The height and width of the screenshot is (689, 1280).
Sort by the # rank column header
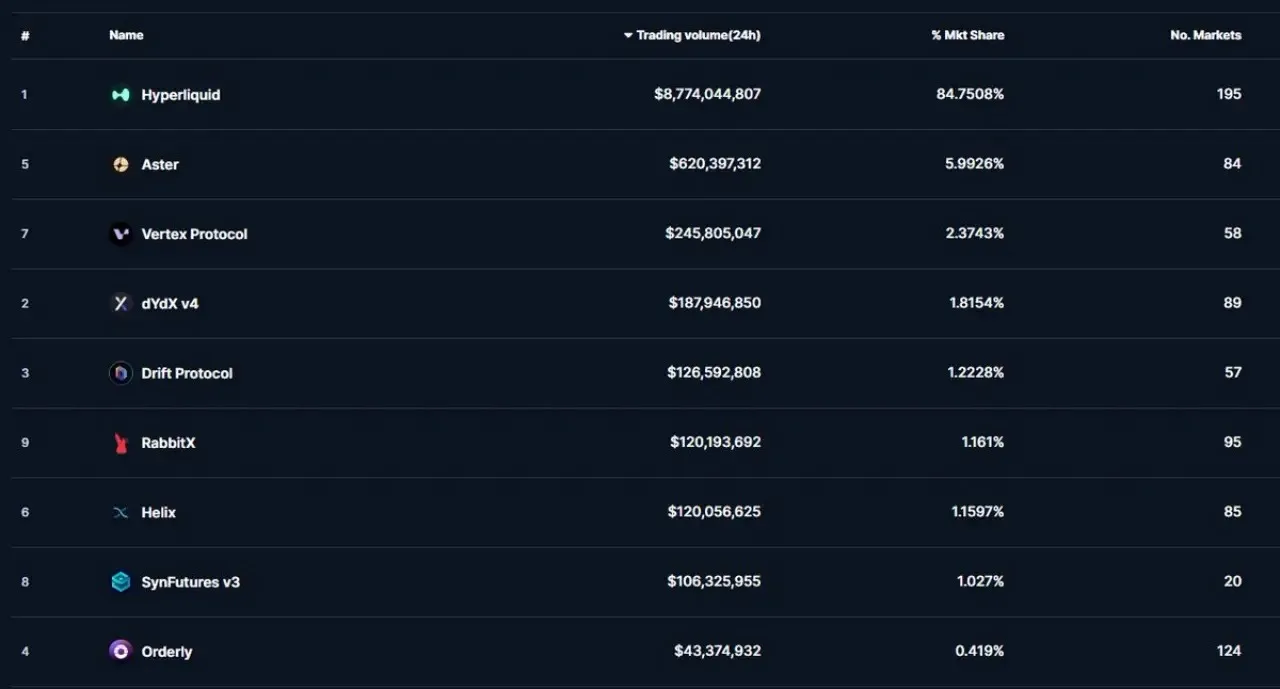pos(25,35)
